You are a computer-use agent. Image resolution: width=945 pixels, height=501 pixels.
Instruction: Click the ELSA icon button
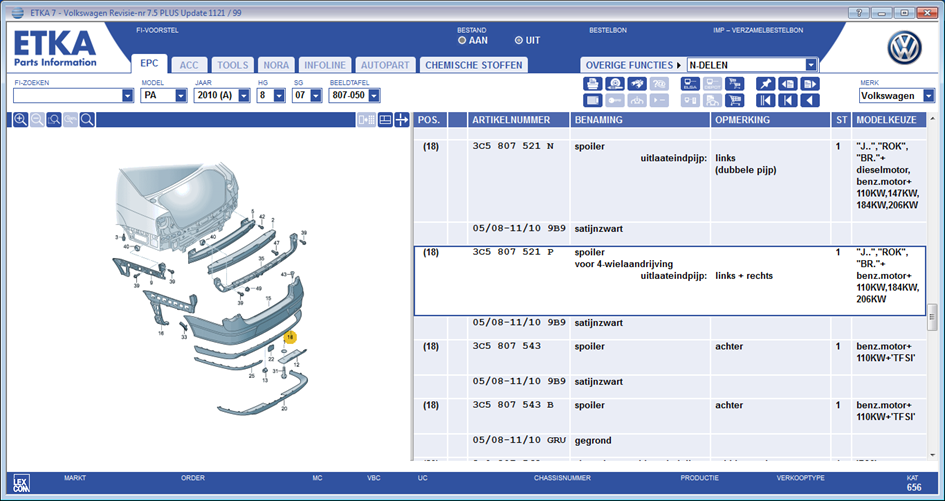pyautogui.click(x=690, y=84)
